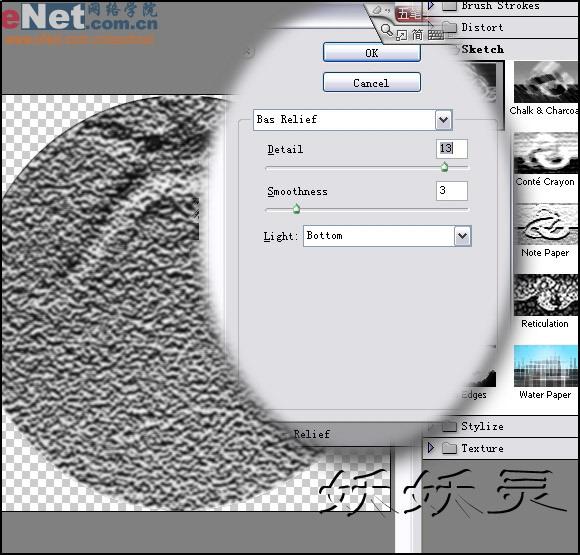The image size is (580, 555).
Task: Click the Smoothness value input field
Action: tap(452, 191)
